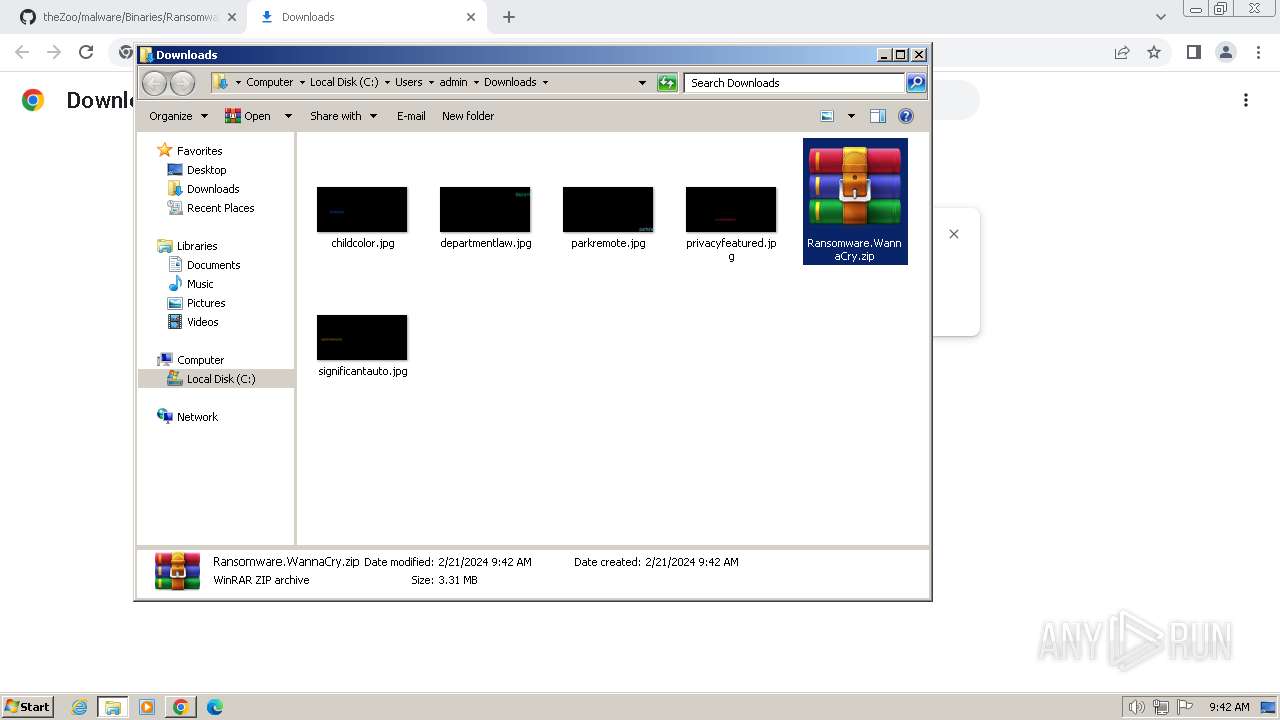This screenshot has height=720, width=1280.
Task: Create a New folder
Action: [468, 116]
